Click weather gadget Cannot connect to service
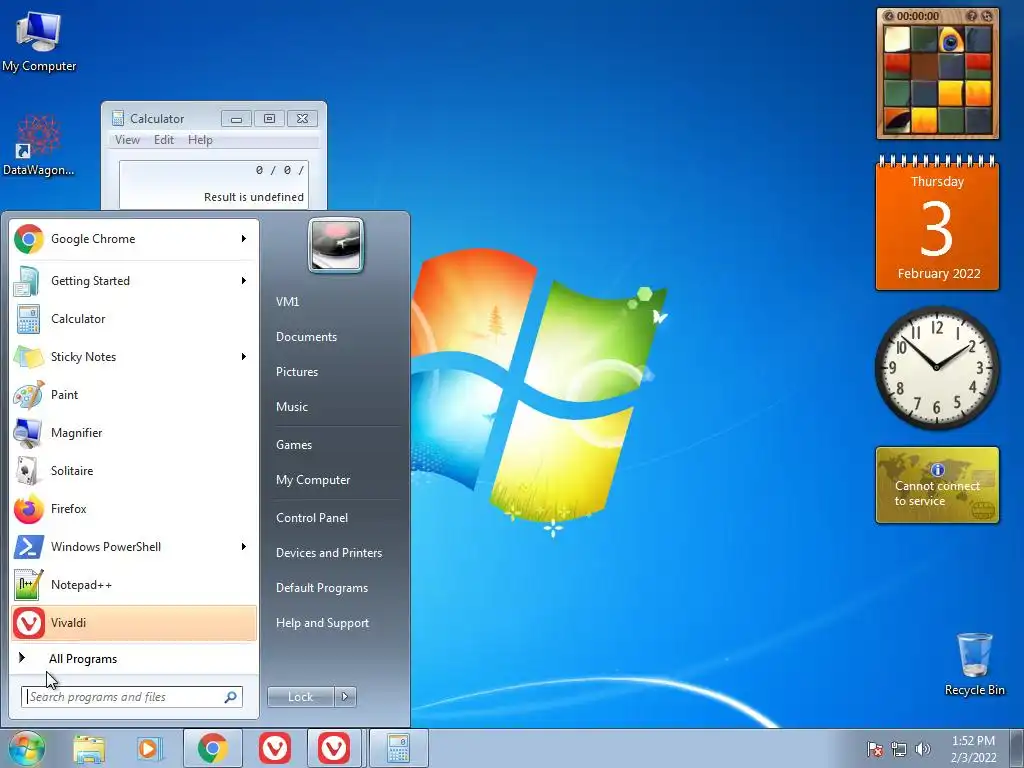1024x768 pixels. click(937, 485)
